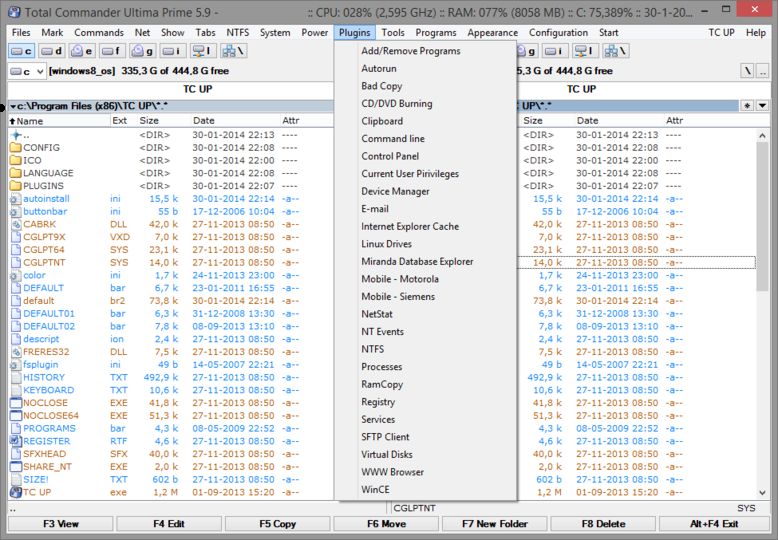Select drive i button in right panel
Screen dimensions: 778x540
[555, 51]
